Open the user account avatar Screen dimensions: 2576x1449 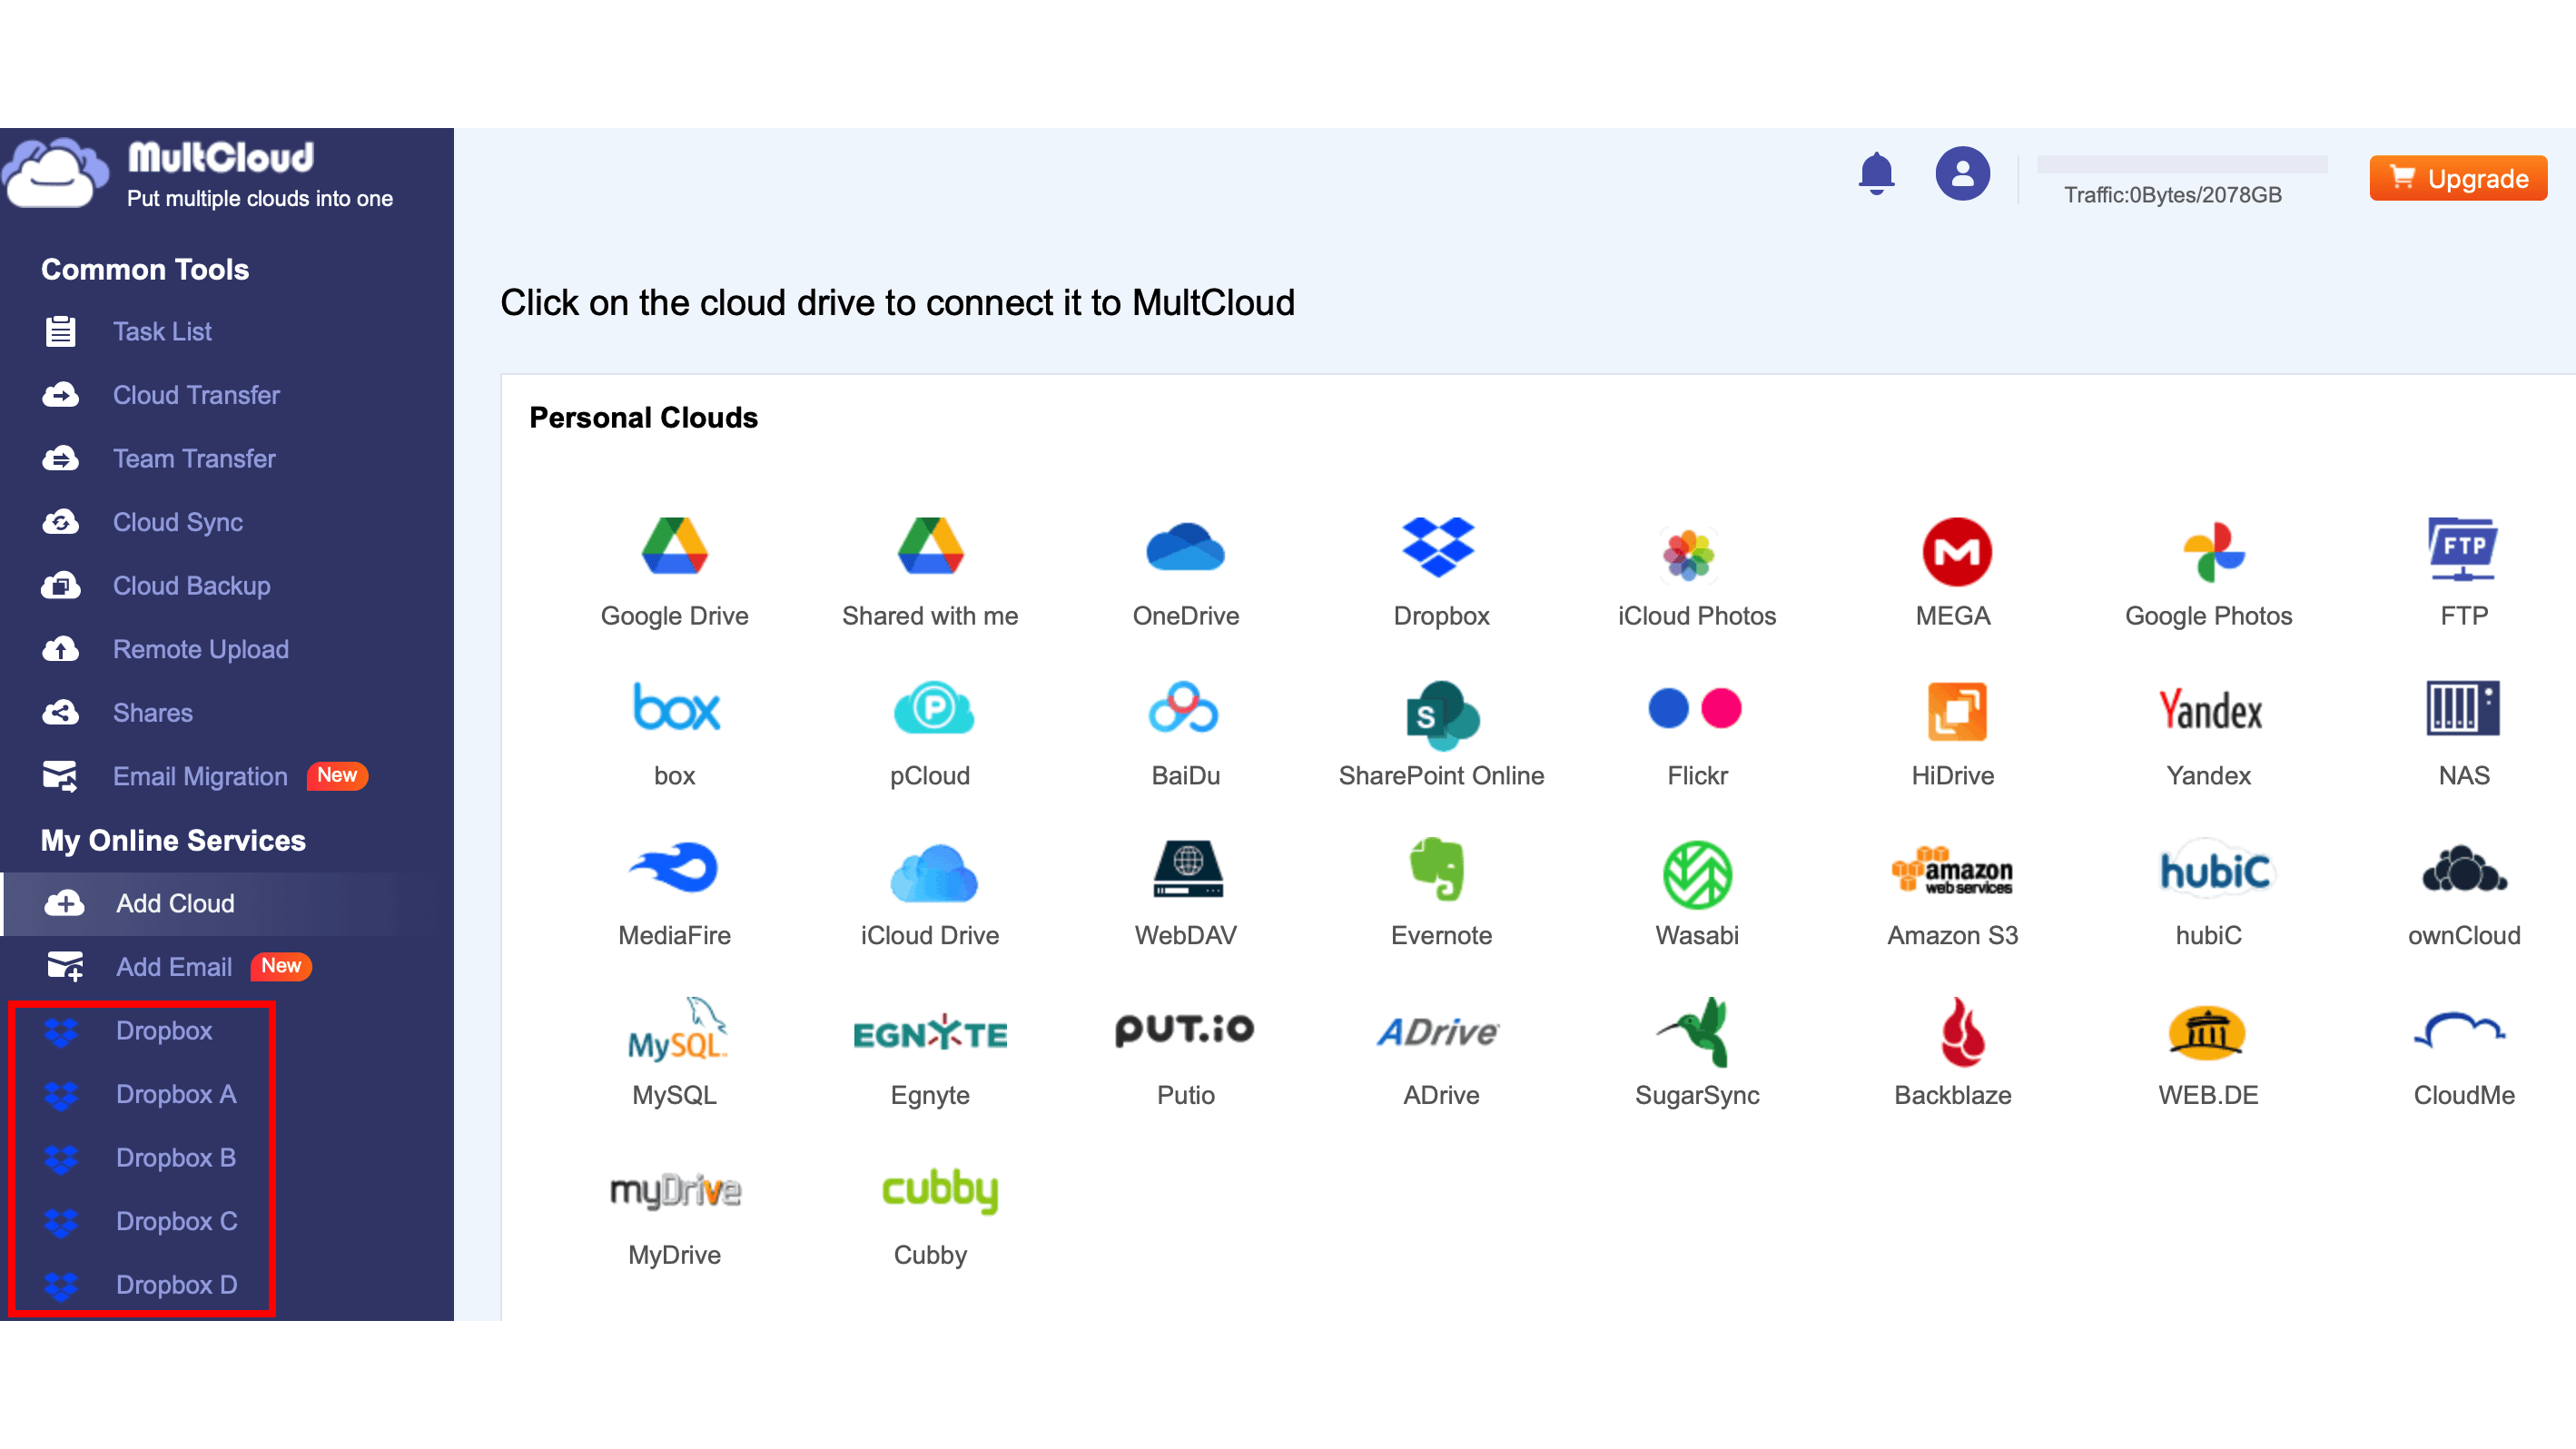tap(1963, 173)
